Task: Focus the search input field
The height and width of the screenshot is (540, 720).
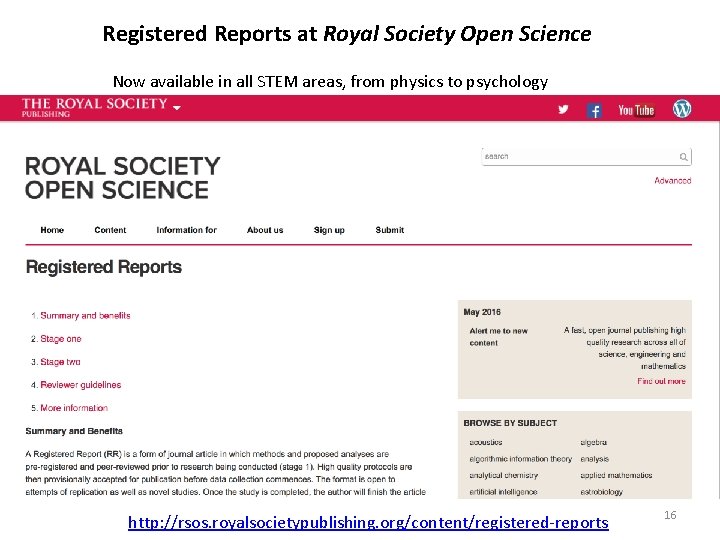Action: (x=586, y=157)
